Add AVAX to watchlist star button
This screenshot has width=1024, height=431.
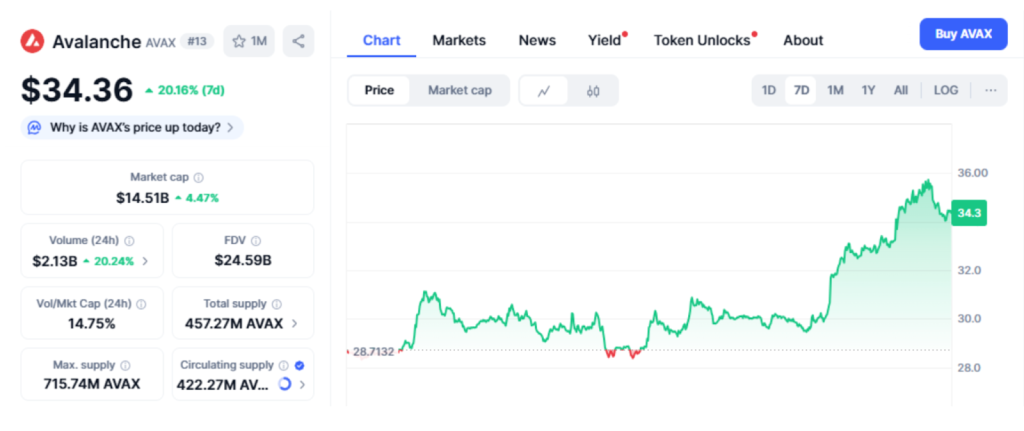click(x=249, y=41)
